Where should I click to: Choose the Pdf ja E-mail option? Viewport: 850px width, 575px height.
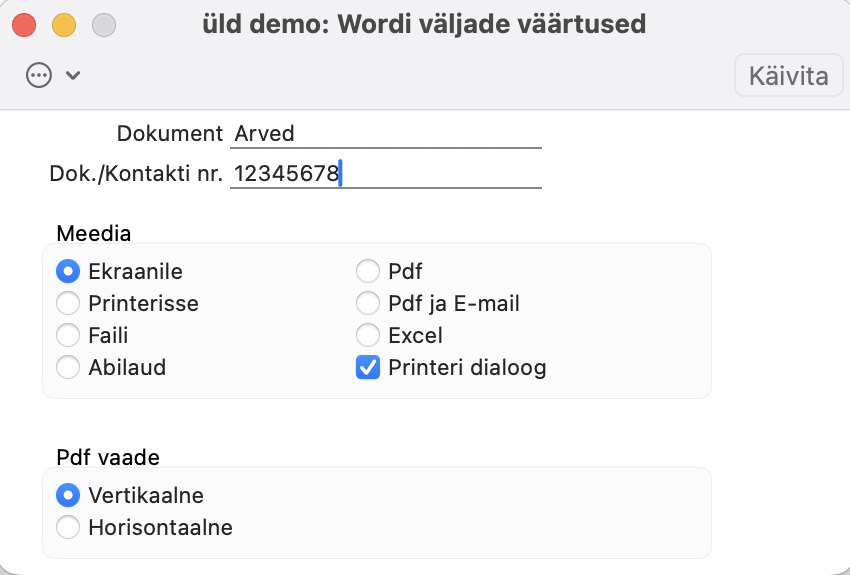click(x=368, y=303)
